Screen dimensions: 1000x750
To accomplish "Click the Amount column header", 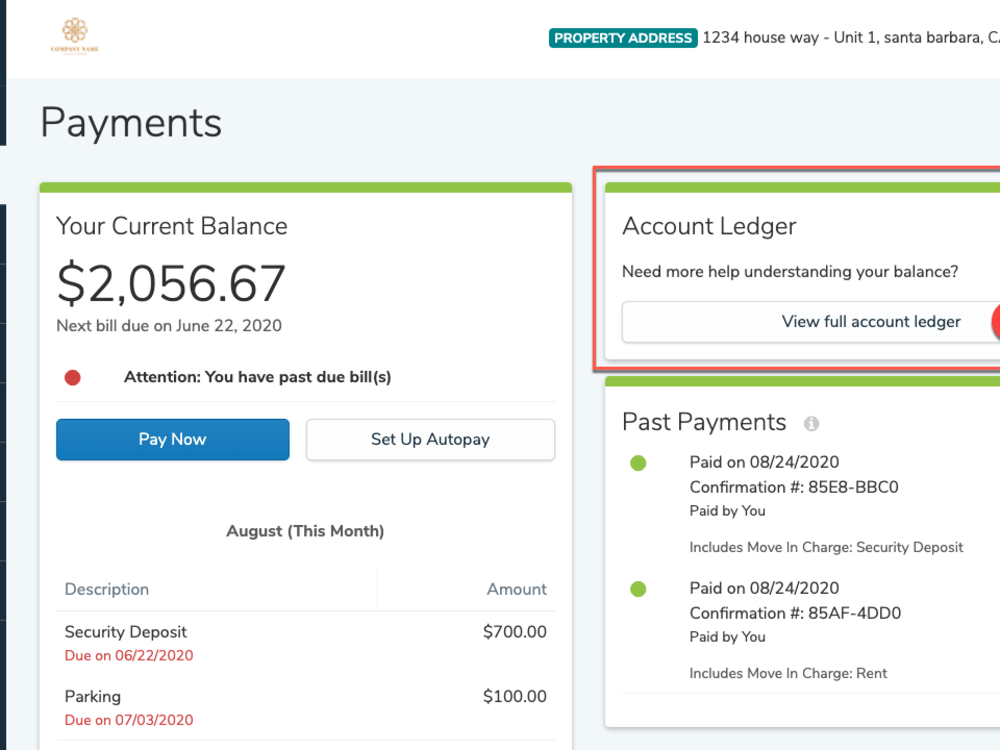I will [x=517, y=589].
